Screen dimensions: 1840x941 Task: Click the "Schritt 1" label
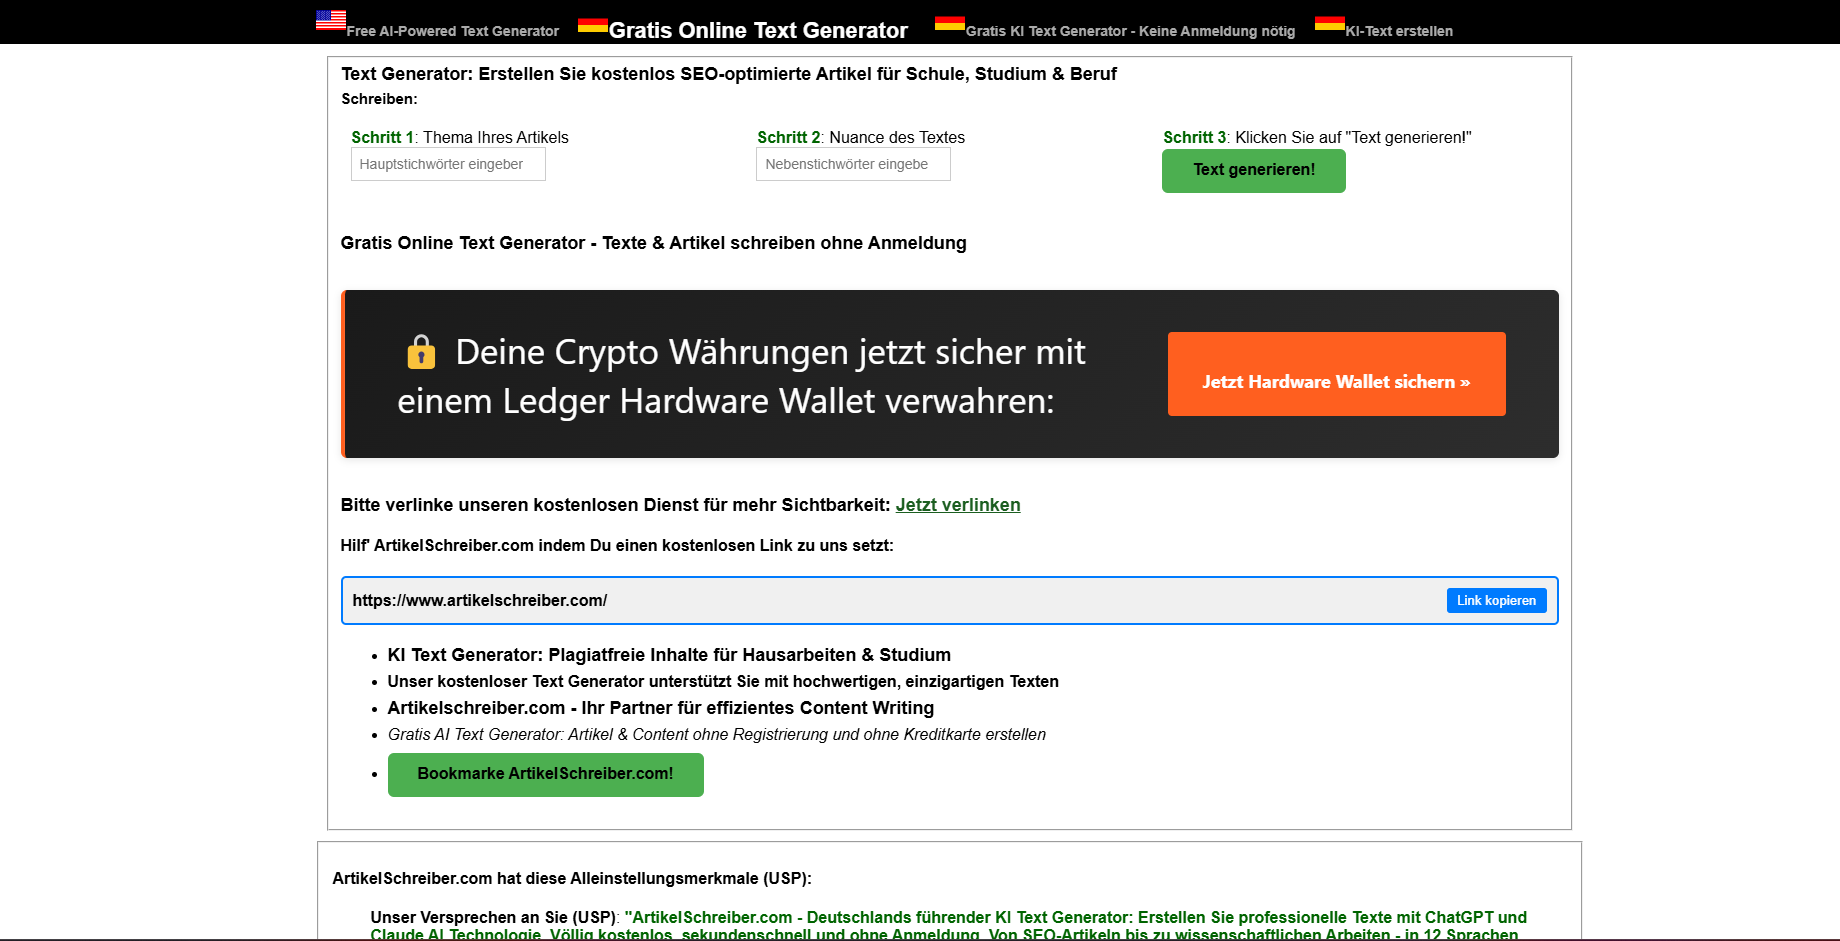(383, 137)
